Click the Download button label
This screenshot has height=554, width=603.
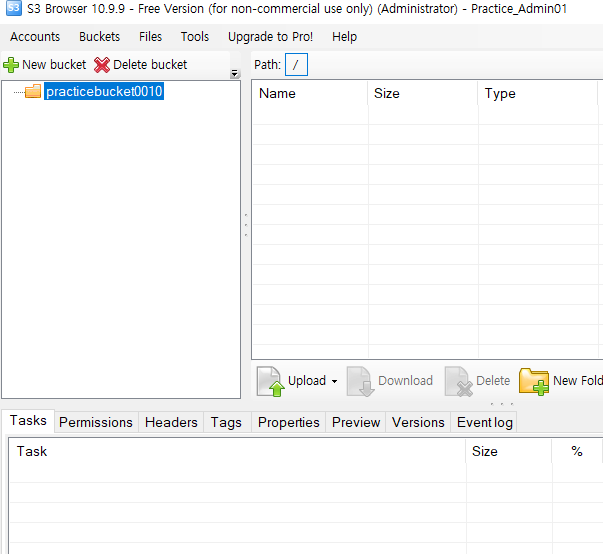click(405, 381)
